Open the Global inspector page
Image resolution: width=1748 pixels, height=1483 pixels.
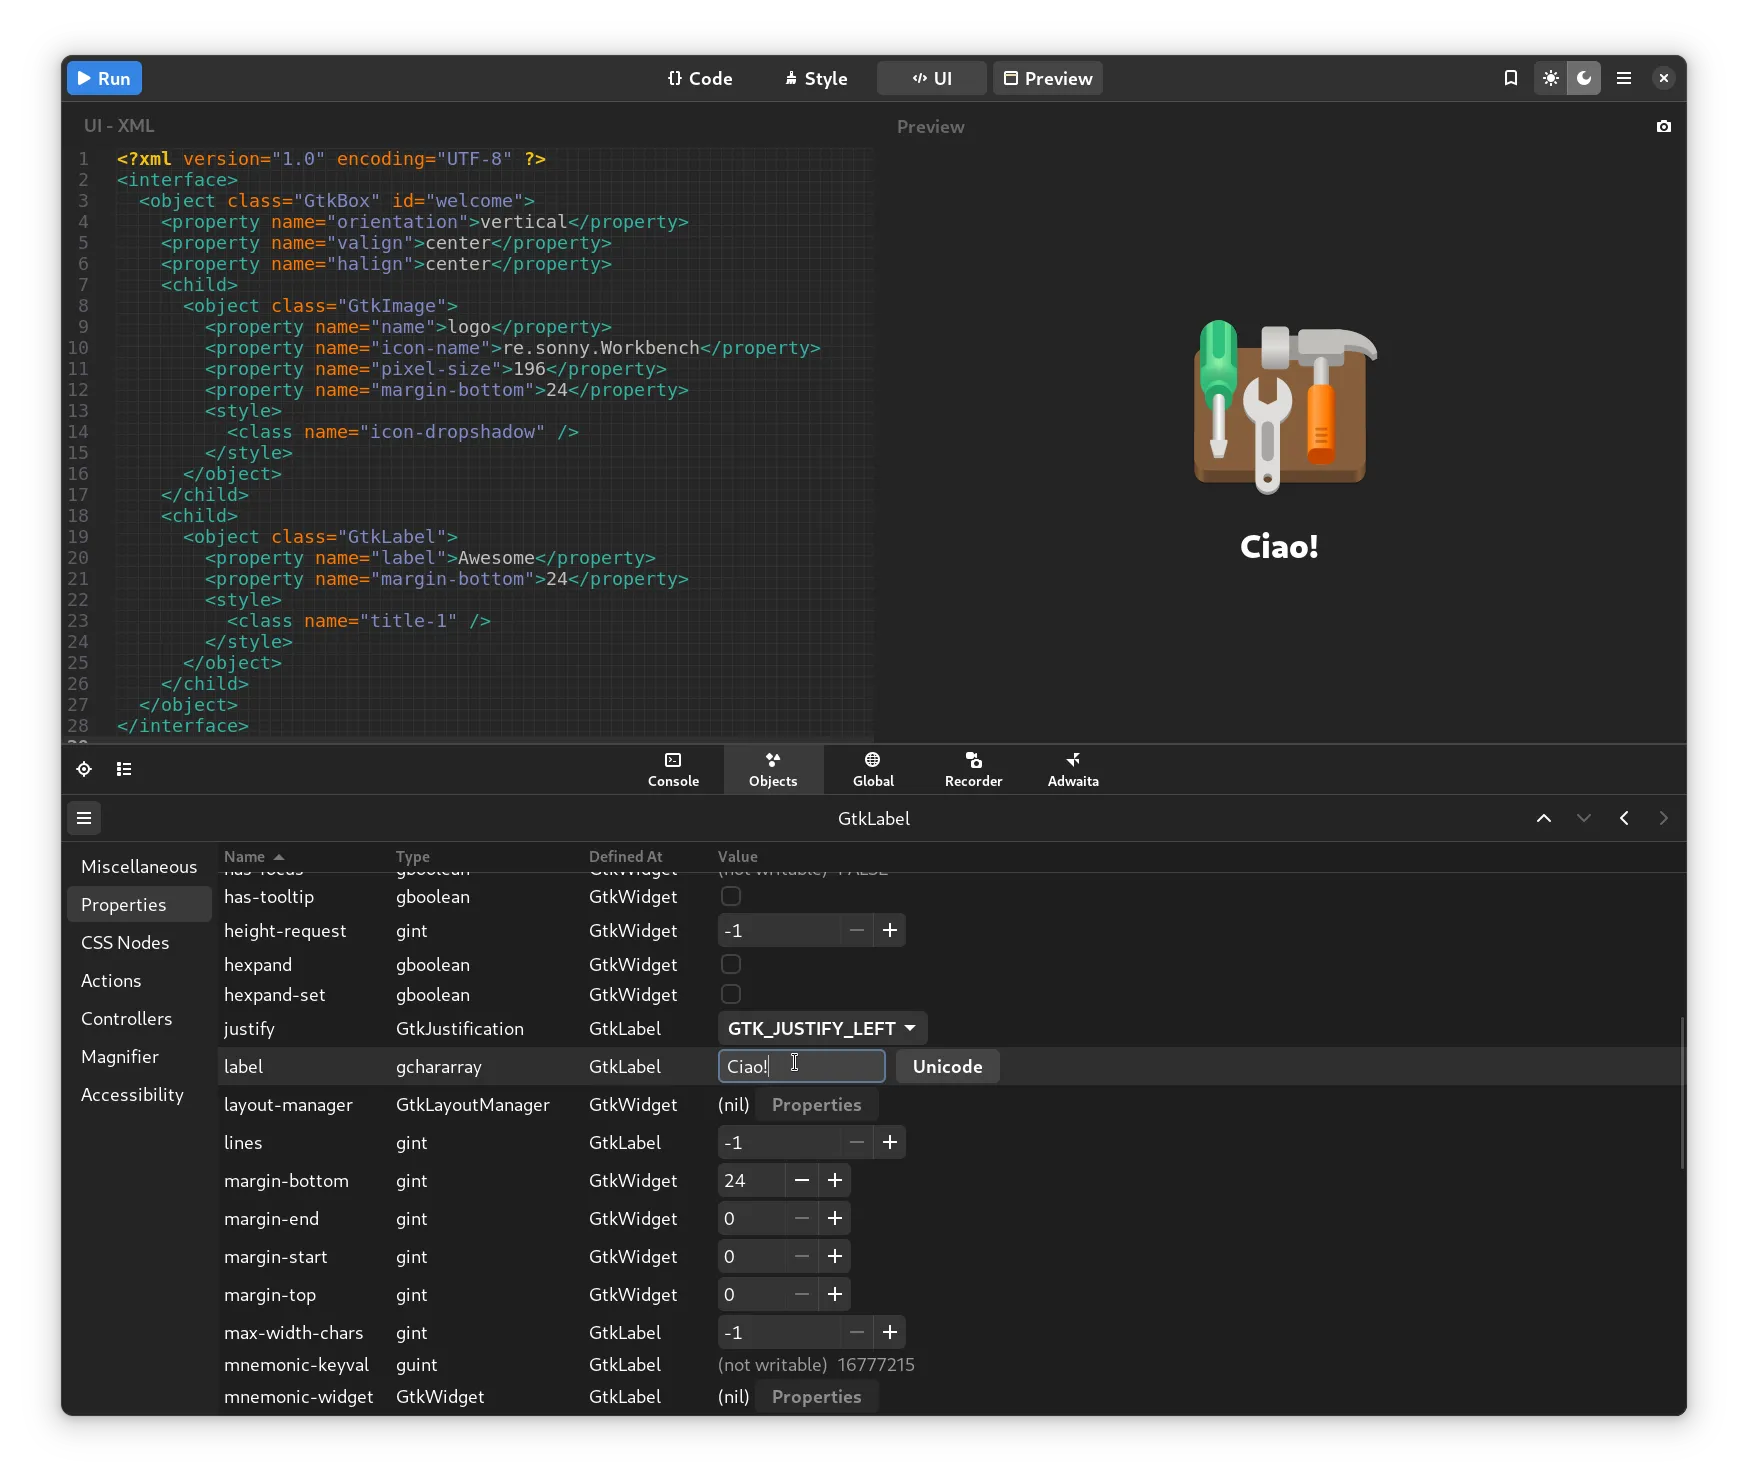pyautogui.click(x=873, y=769)
